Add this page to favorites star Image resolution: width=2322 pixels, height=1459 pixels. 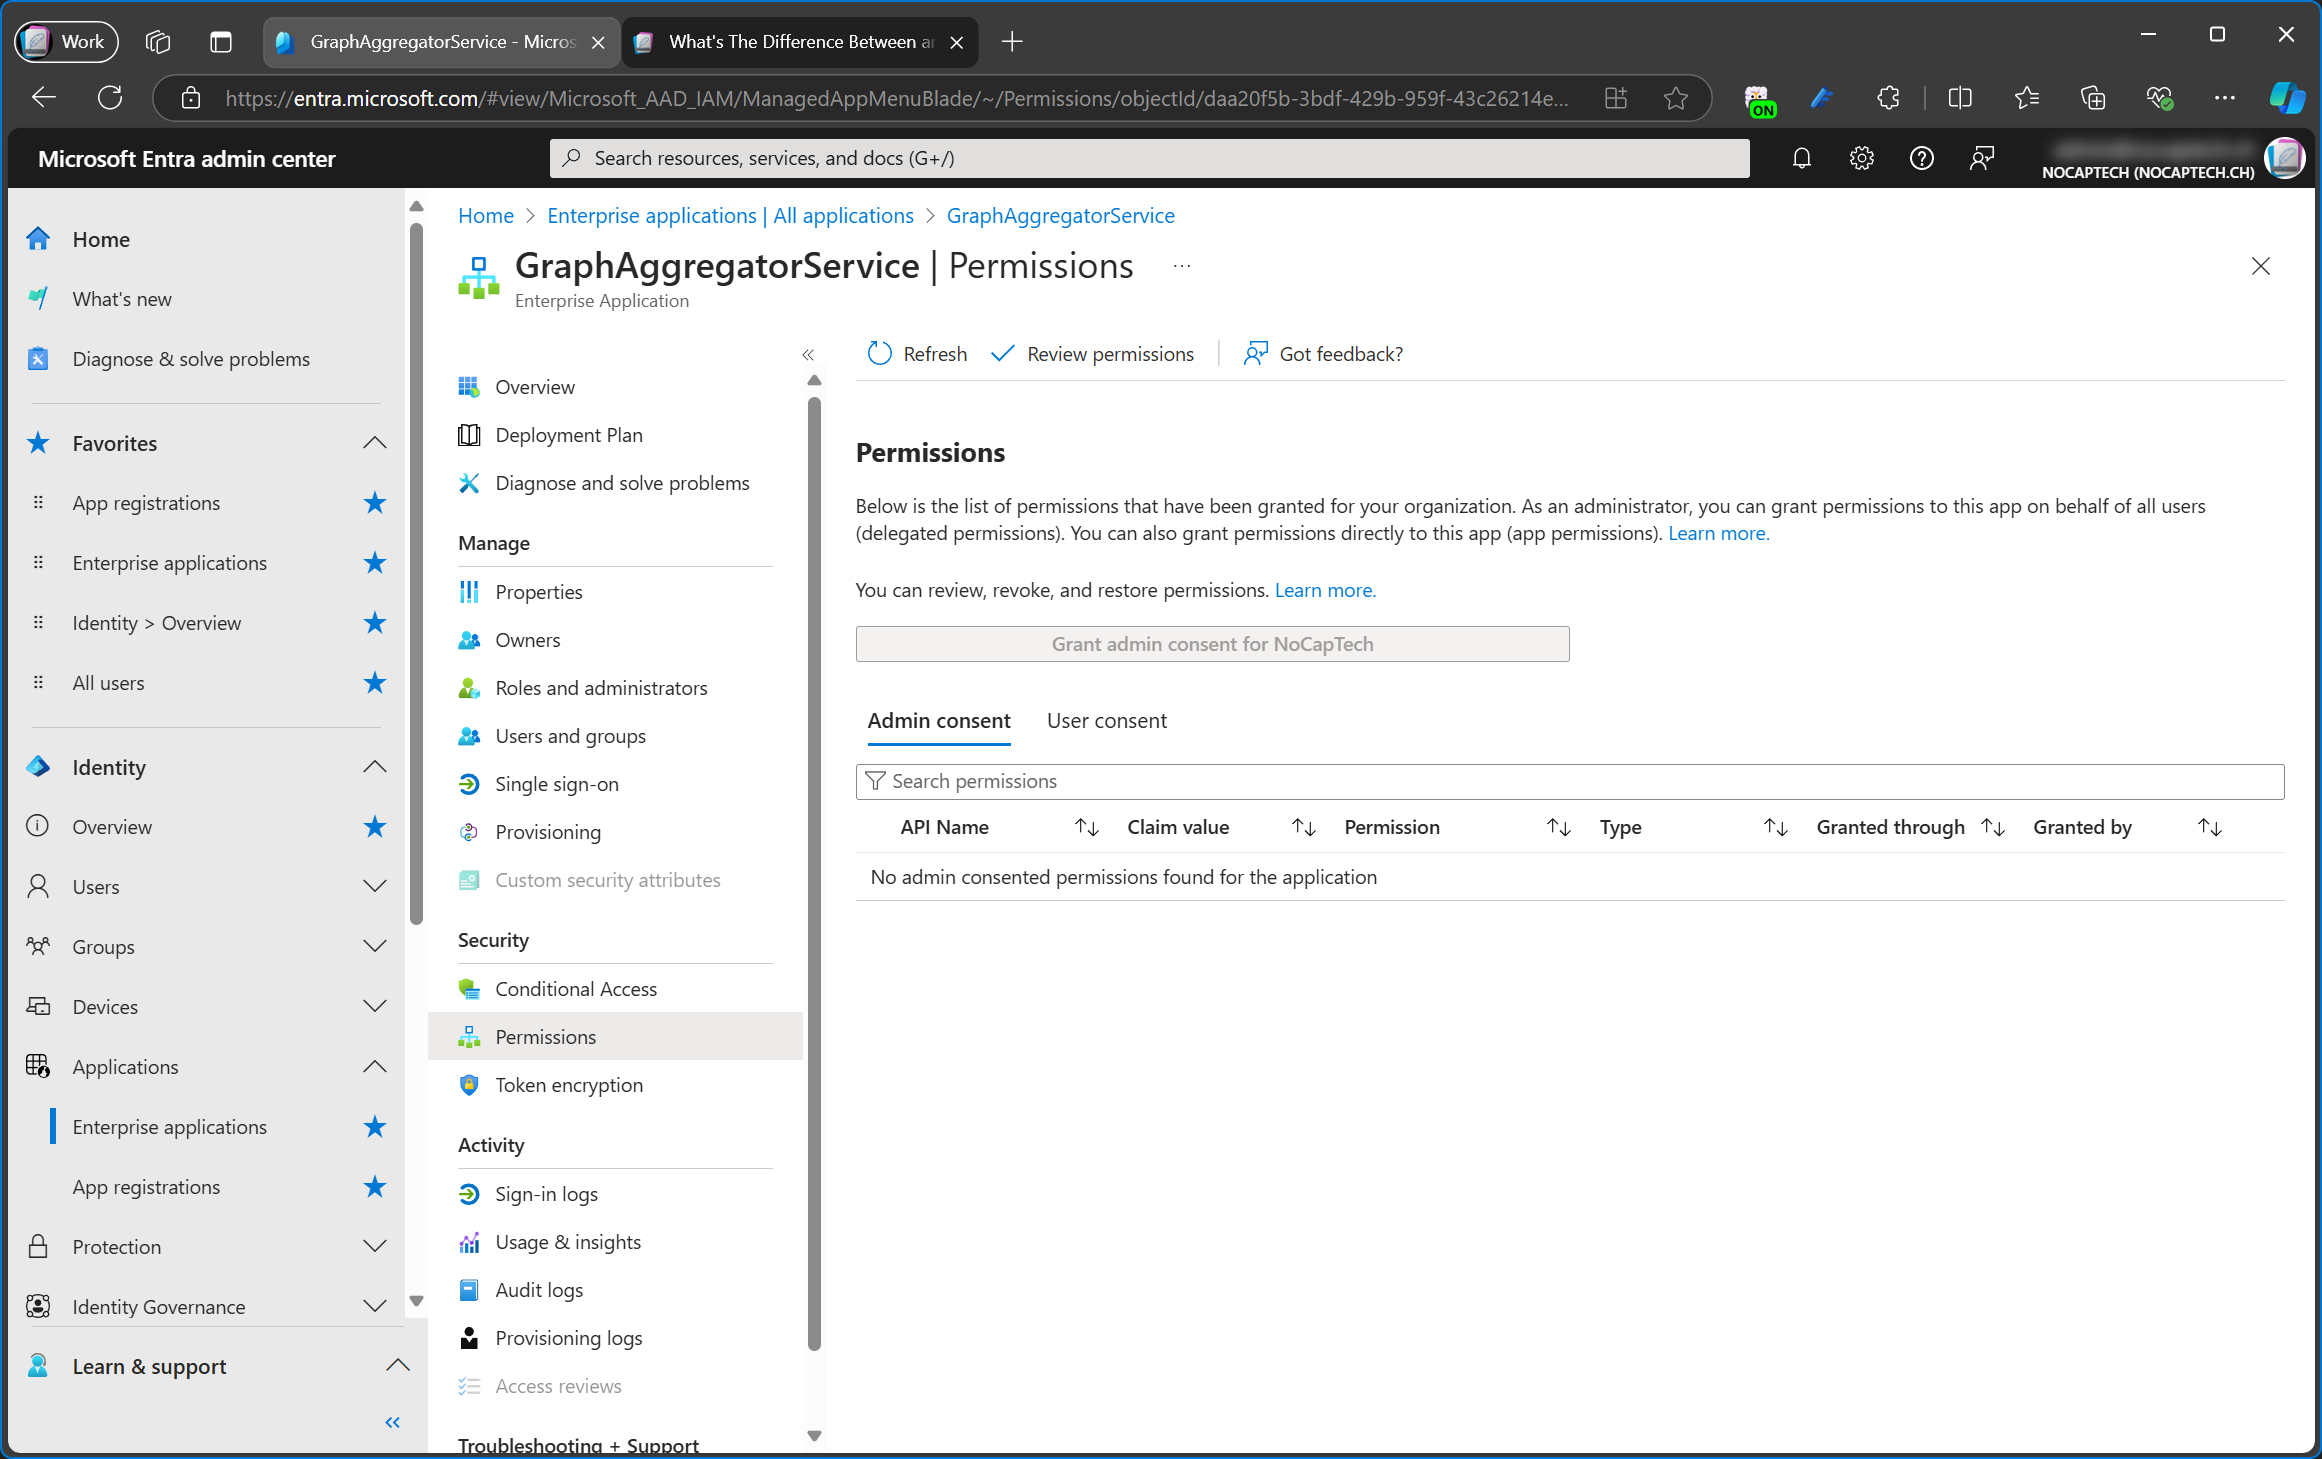point(1676,98)
